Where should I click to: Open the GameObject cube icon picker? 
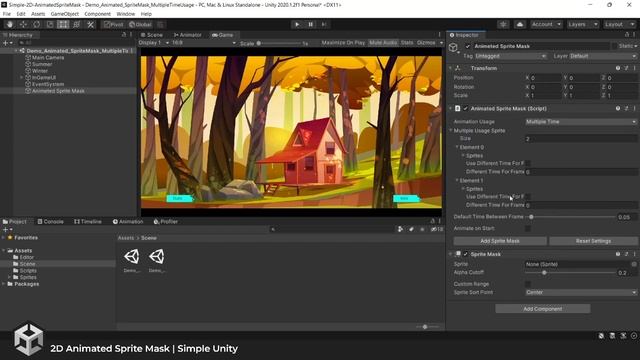point(453,48)
